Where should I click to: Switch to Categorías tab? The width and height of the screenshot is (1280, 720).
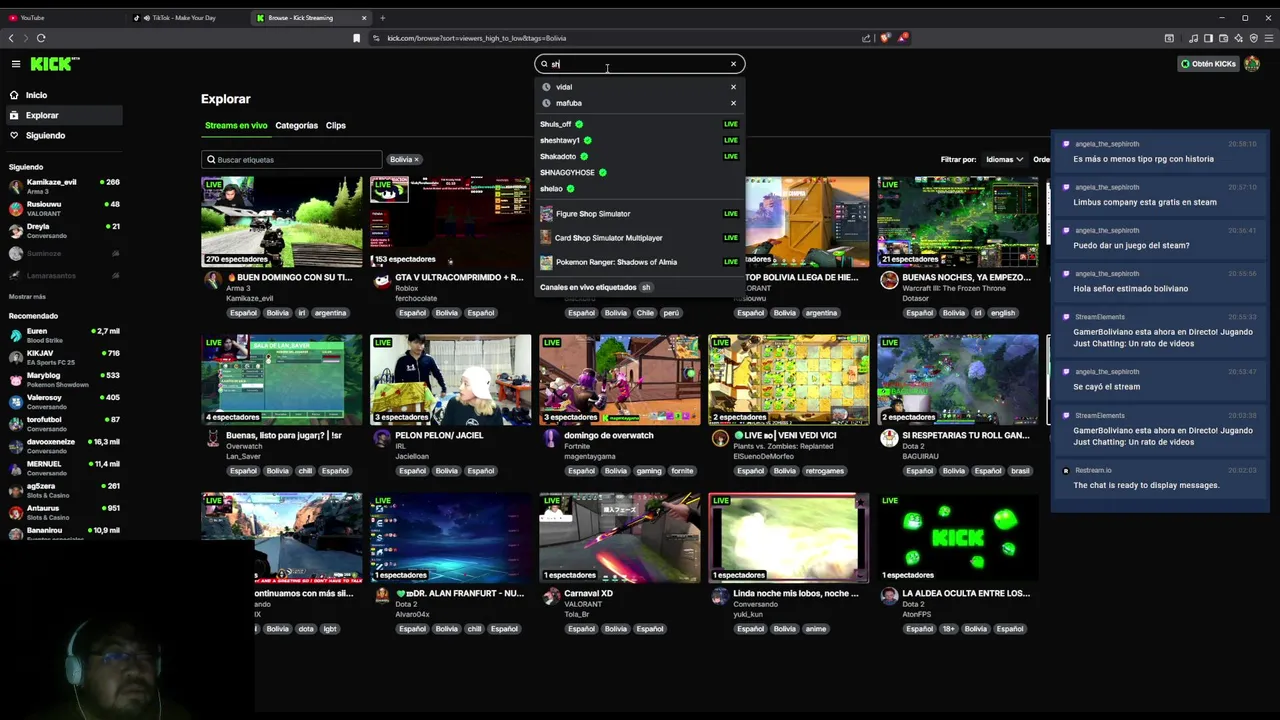tap(296, 126)
